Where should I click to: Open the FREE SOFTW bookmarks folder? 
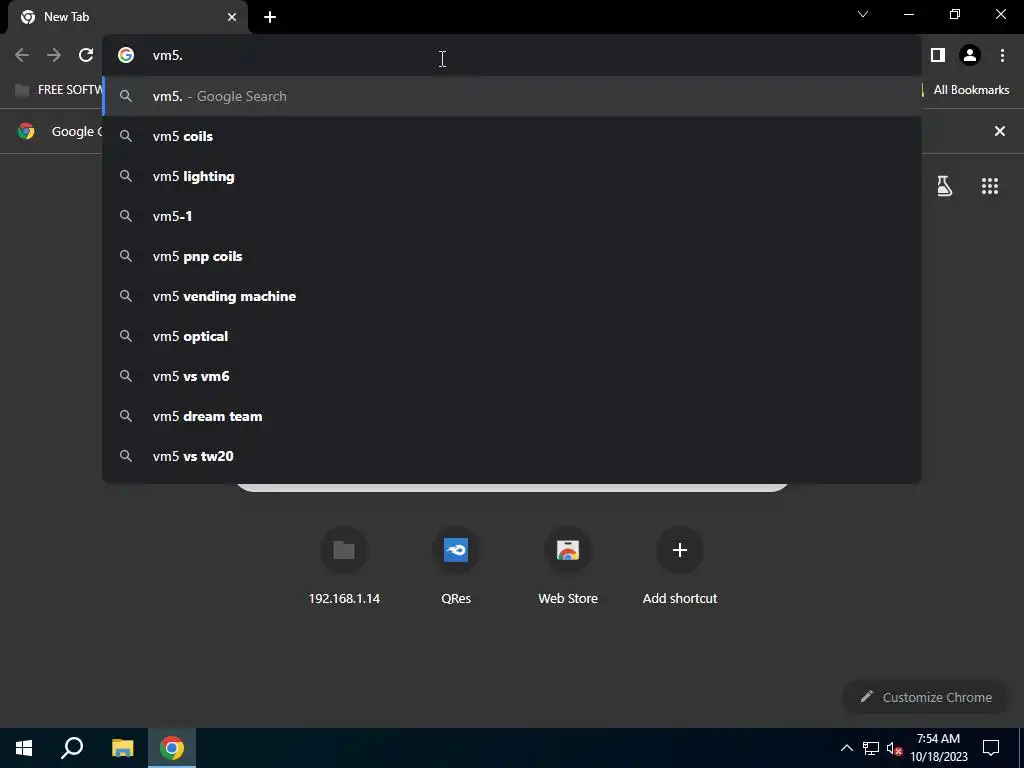point(58,90)
